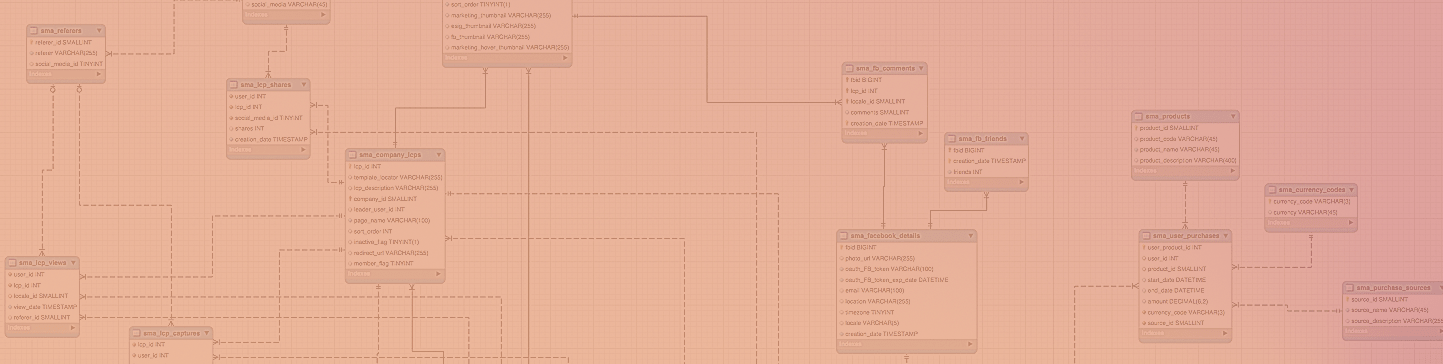This screenshot has height=364, width=1443.
Task: Click the sma_purchase_sources table icon
Action: coord(1349,288)
